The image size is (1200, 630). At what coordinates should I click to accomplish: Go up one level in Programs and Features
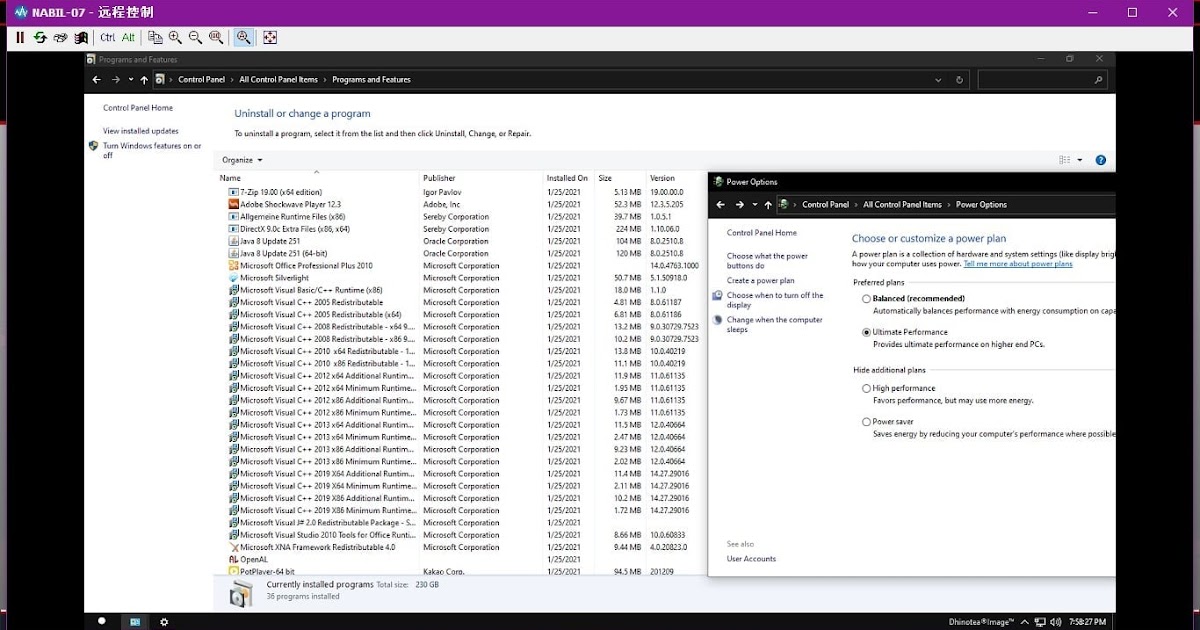click(144, 80)
